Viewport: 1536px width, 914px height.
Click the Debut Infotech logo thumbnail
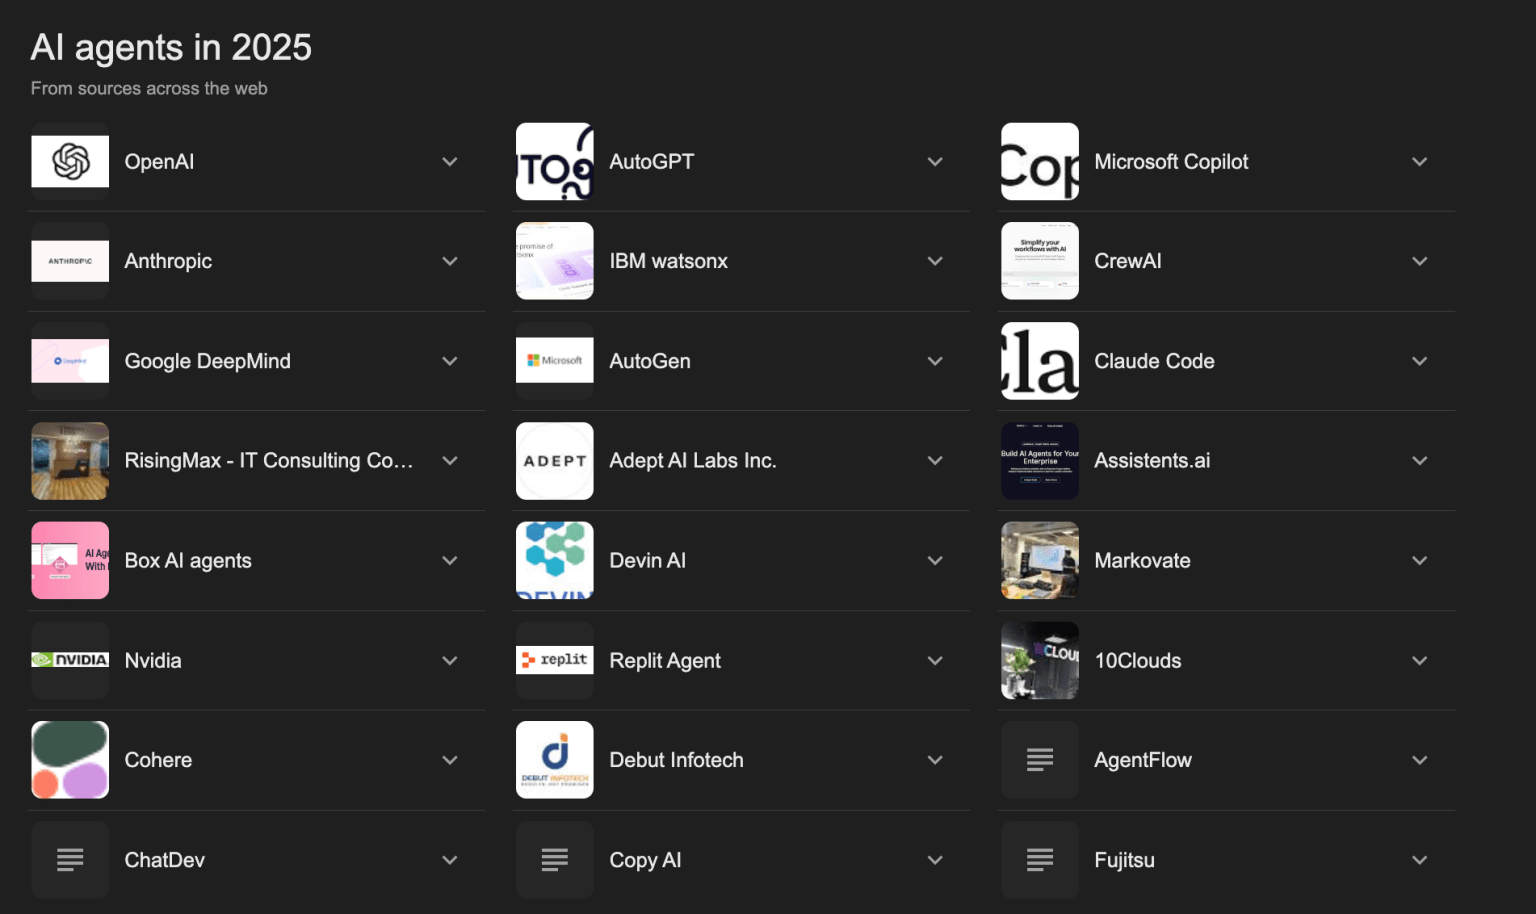coord(555,760)
